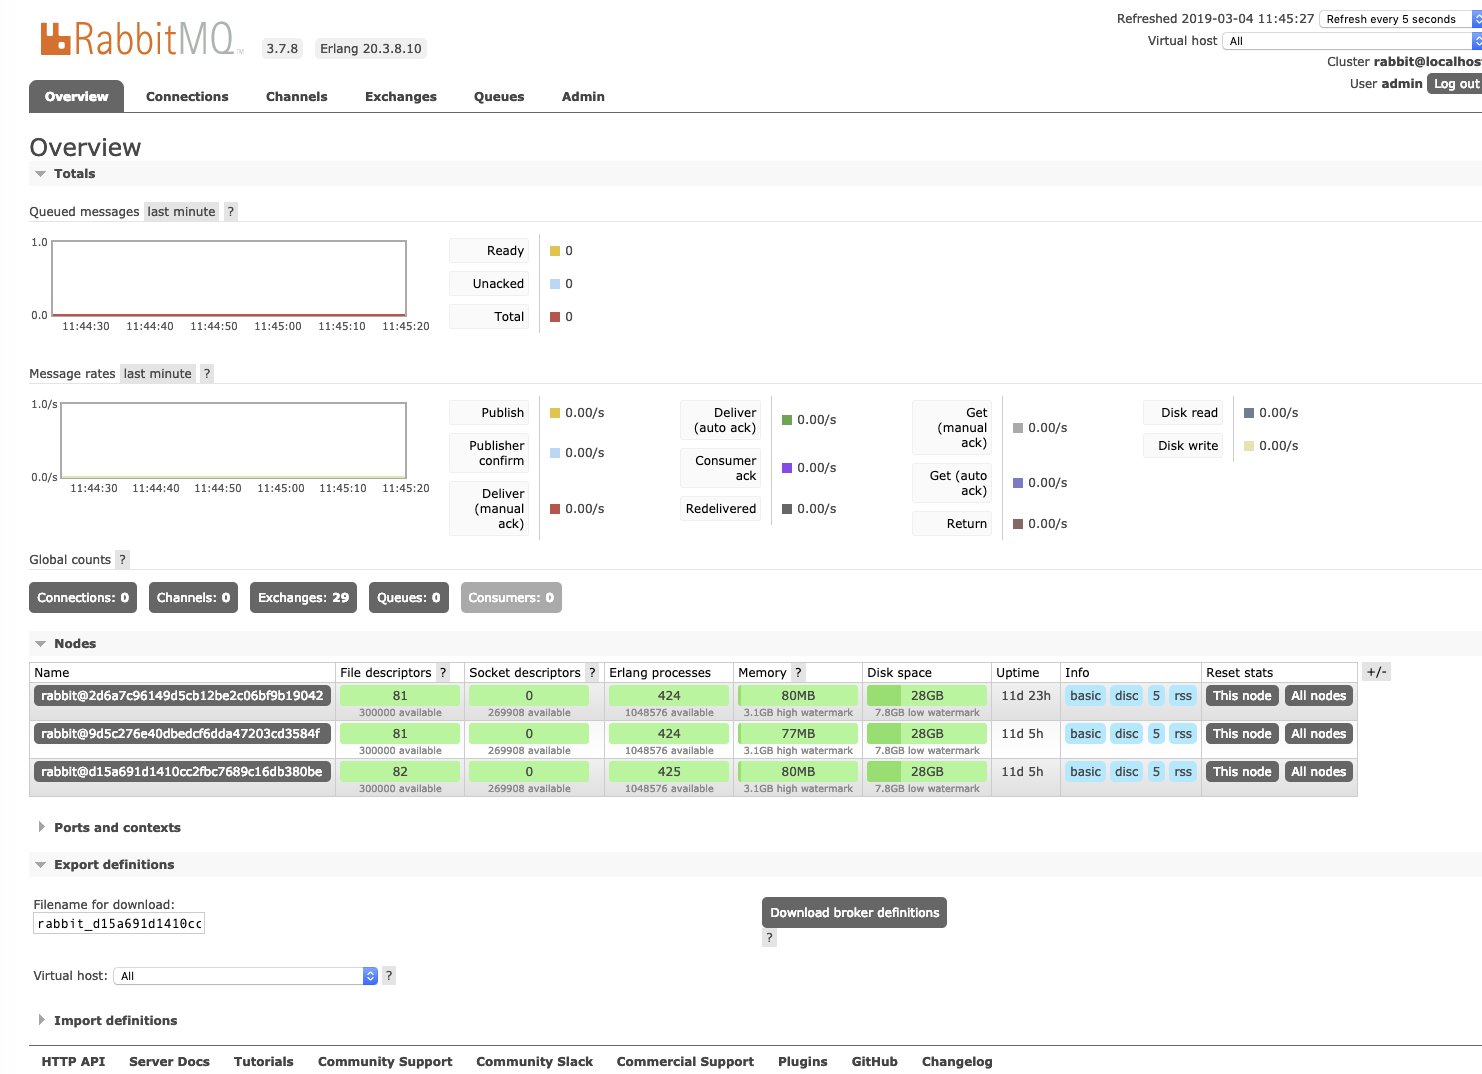1482x1074 pixels.
Task: Open the Exchanges tab
Action: [x=400, y=97]
